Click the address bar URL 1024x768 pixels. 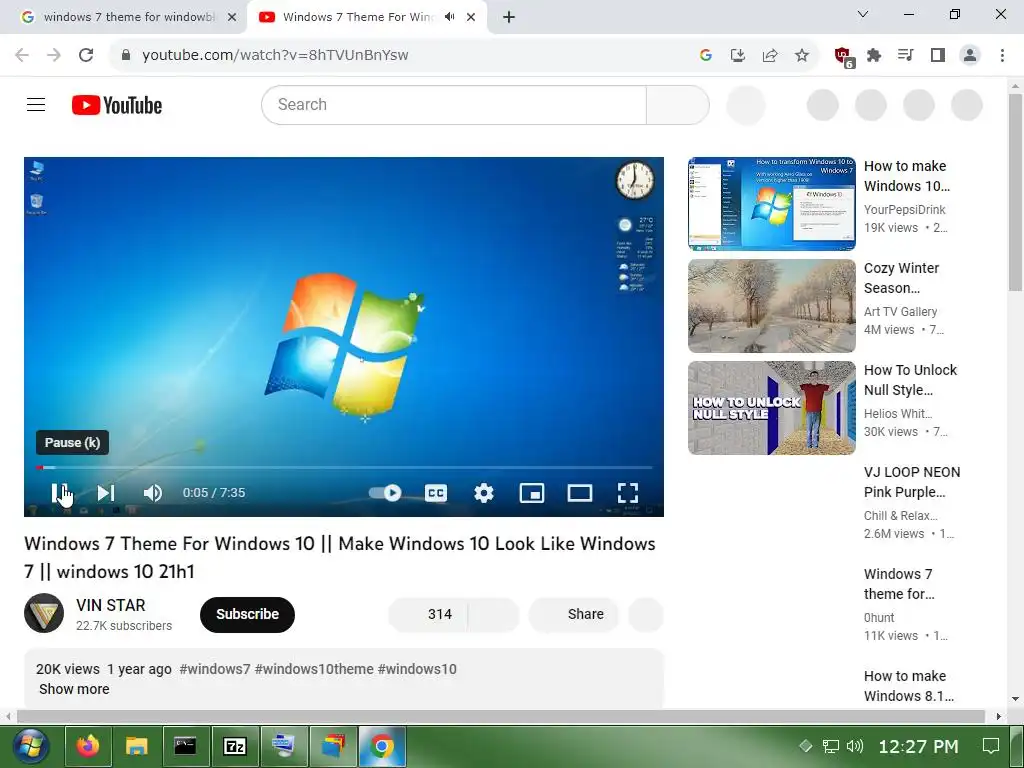click(x=275, y=55)
